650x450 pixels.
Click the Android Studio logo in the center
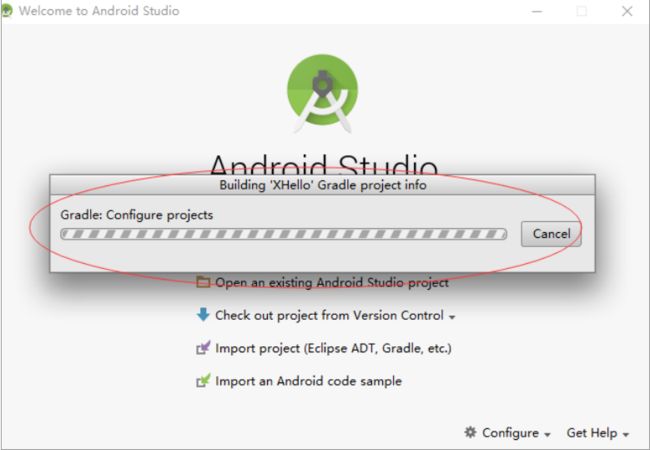point(323,94)
